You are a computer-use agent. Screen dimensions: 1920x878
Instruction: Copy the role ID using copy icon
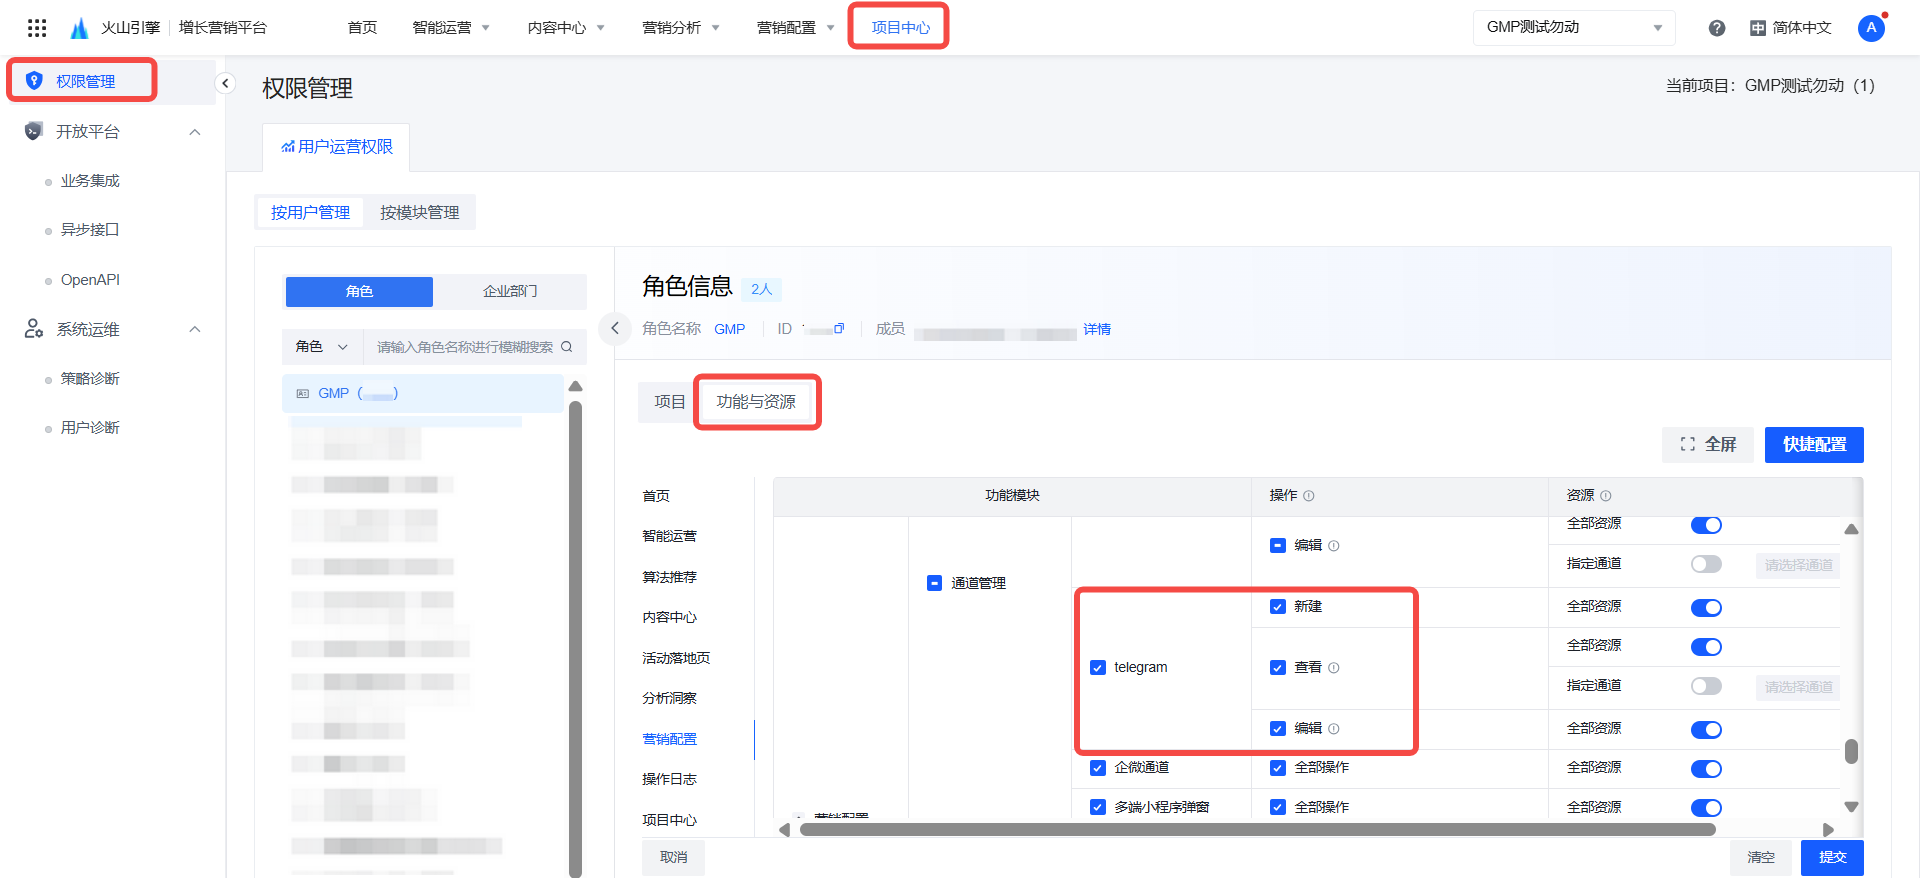[x=839, y=328]
